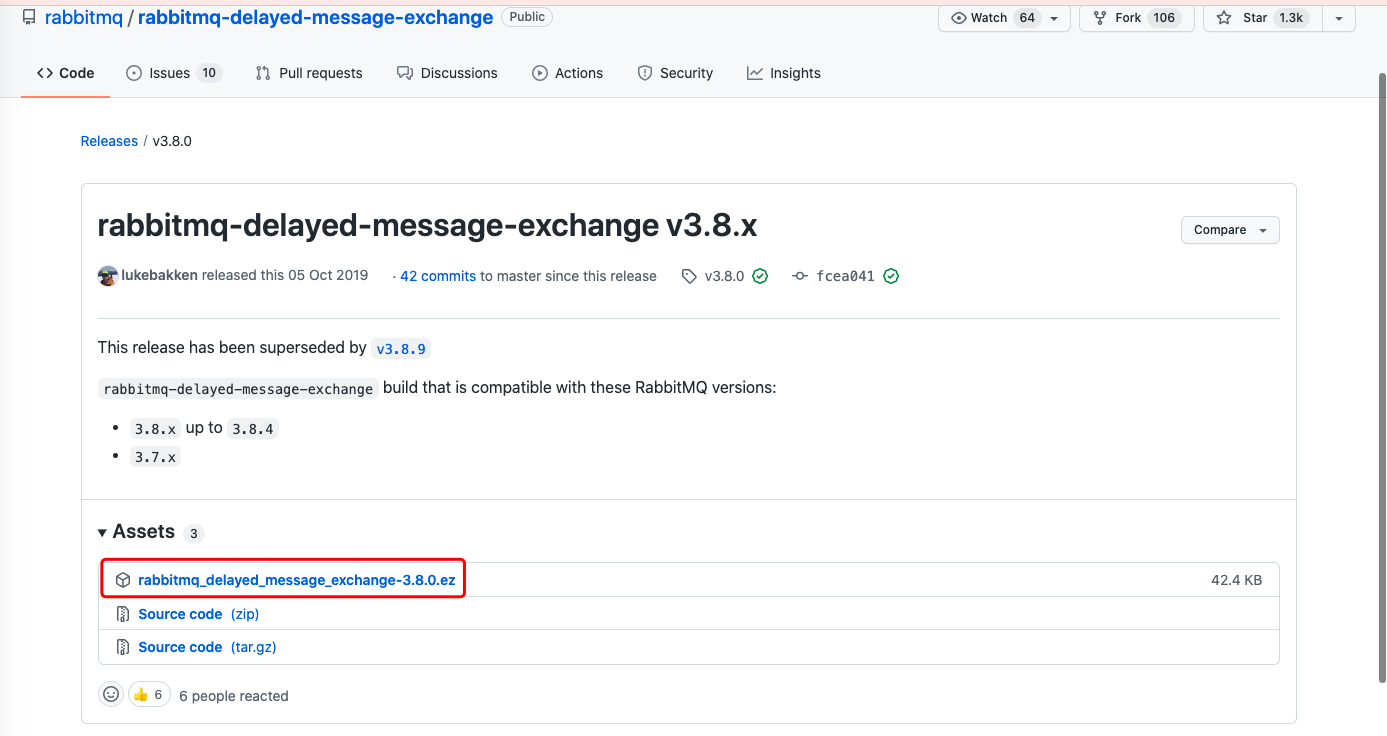The height and width of the screenshot is (736, 1387).
Task: Click the Code tab brackets icon
Action: [x=45, y=73]
